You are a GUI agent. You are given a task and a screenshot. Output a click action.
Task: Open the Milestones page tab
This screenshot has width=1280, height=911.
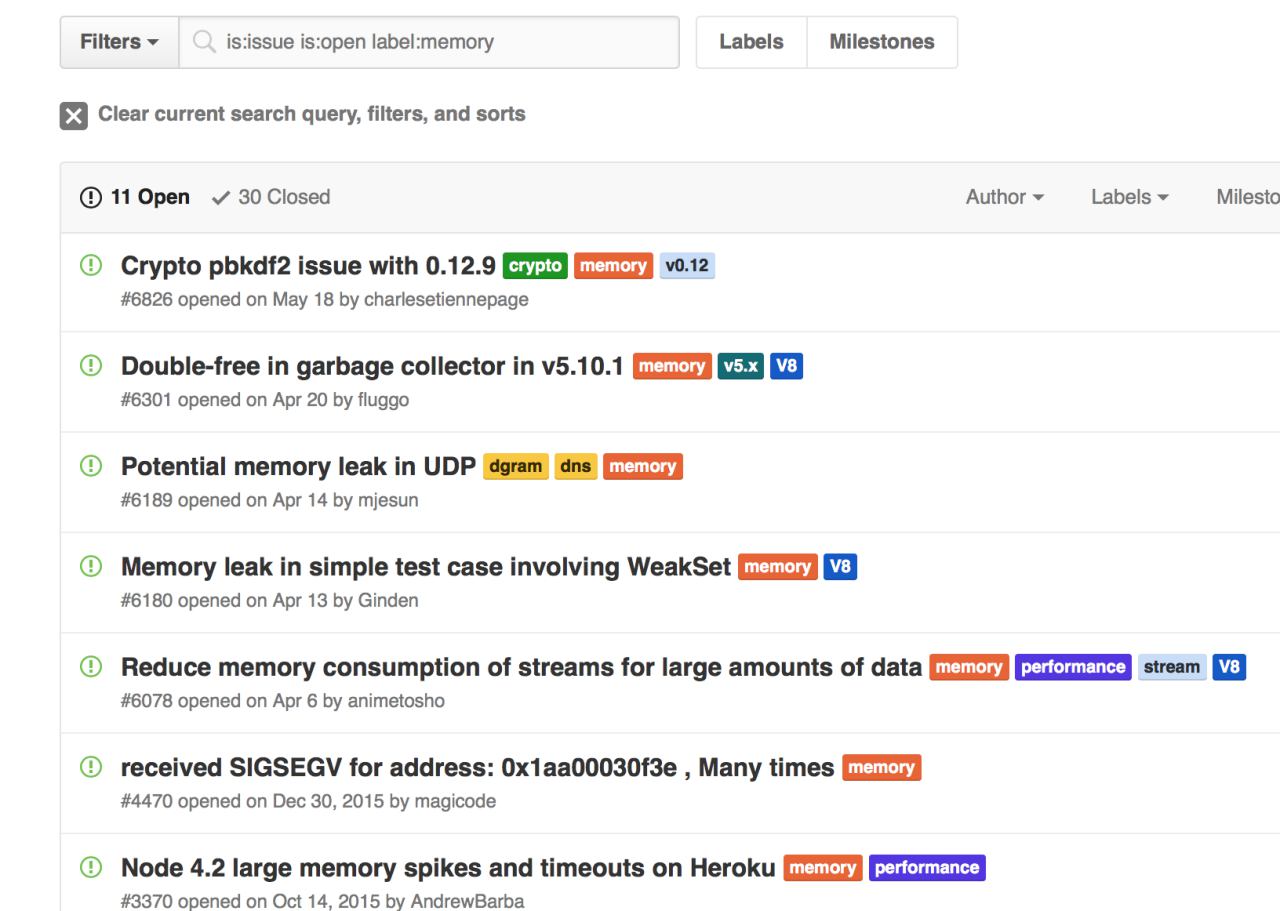coord(881,42)
